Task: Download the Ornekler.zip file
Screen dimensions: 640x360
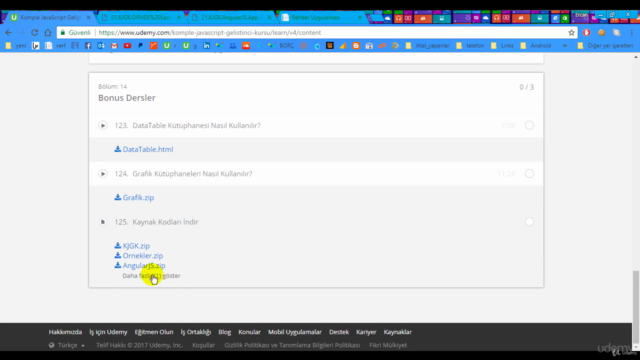Action: [143, 256]
